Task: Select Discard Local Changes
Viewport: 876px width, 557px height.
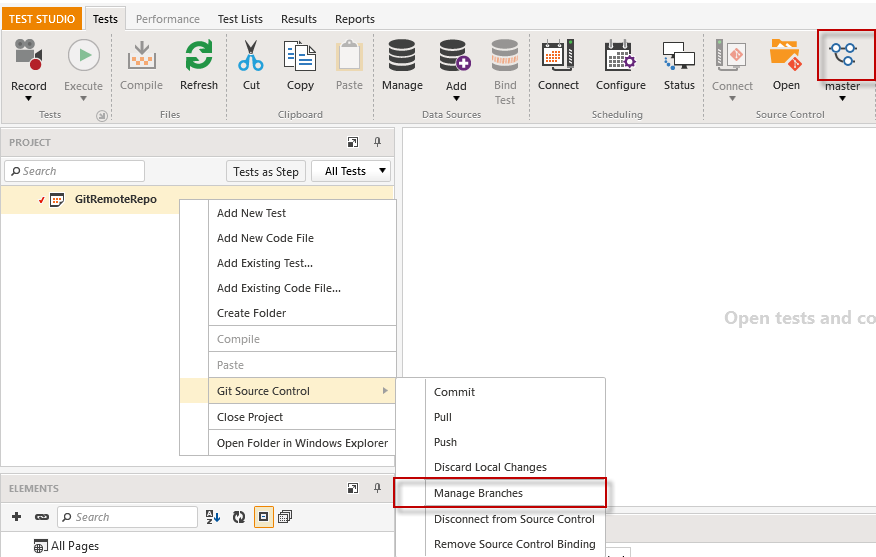Action: click(515, 467)
